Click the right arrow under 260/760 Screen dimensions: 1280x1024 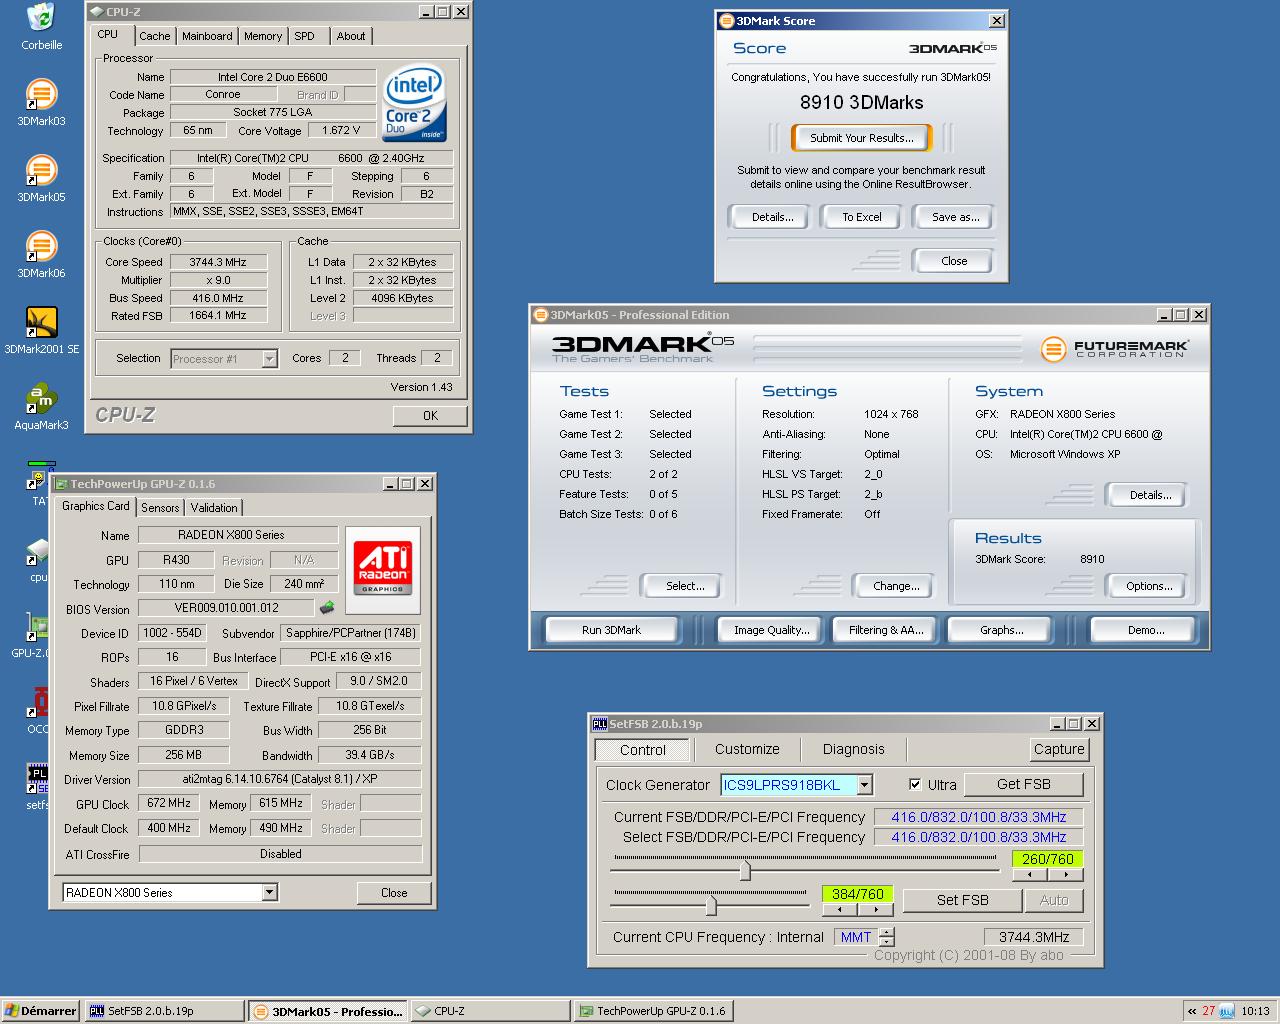click(1066, 875)
